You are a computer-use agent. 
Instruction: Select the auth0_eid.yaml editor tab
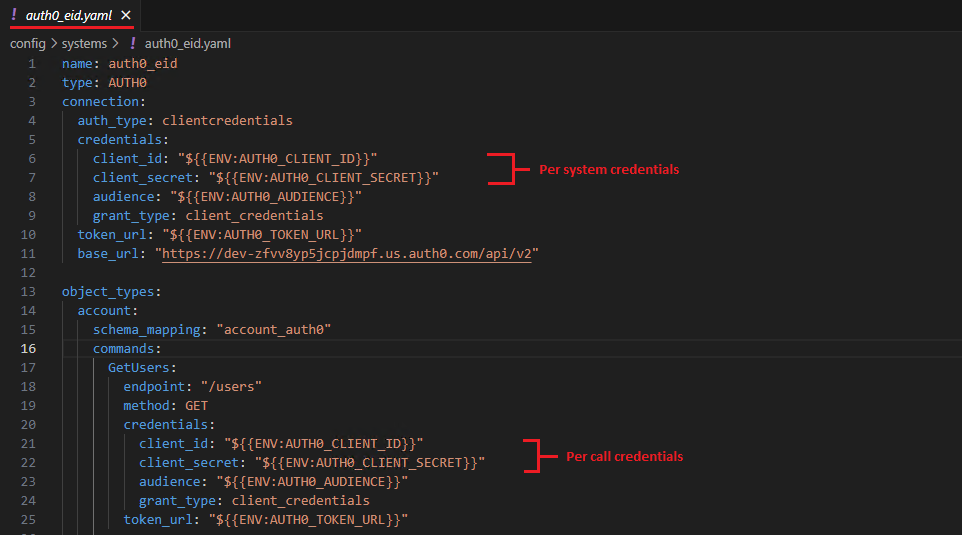coord(69,15)
